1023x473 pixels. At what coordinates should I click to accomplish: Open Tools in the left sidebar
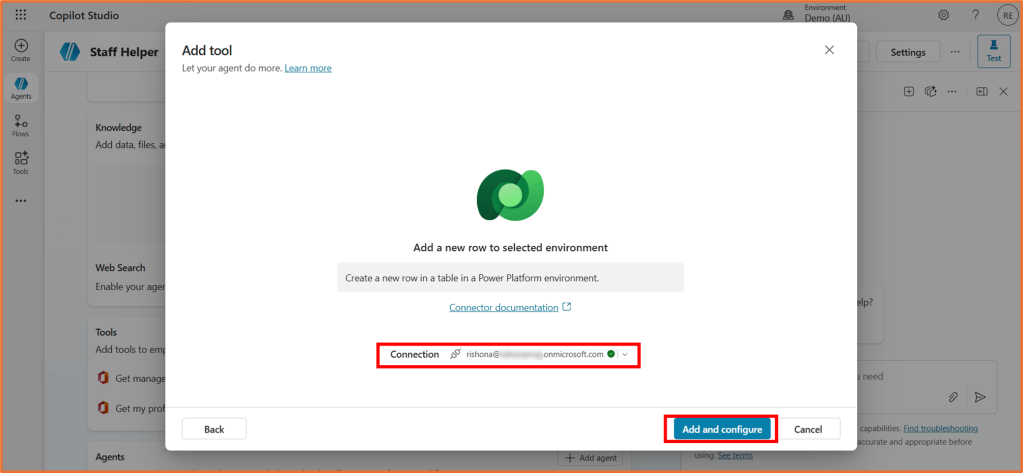tap(21, 163)
